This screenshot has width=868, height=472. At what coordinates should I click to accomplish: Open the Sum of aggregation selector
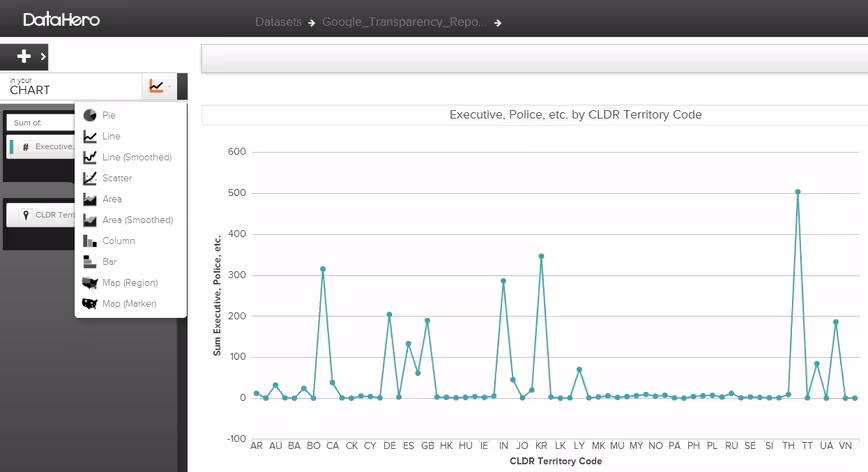[40, 123]
